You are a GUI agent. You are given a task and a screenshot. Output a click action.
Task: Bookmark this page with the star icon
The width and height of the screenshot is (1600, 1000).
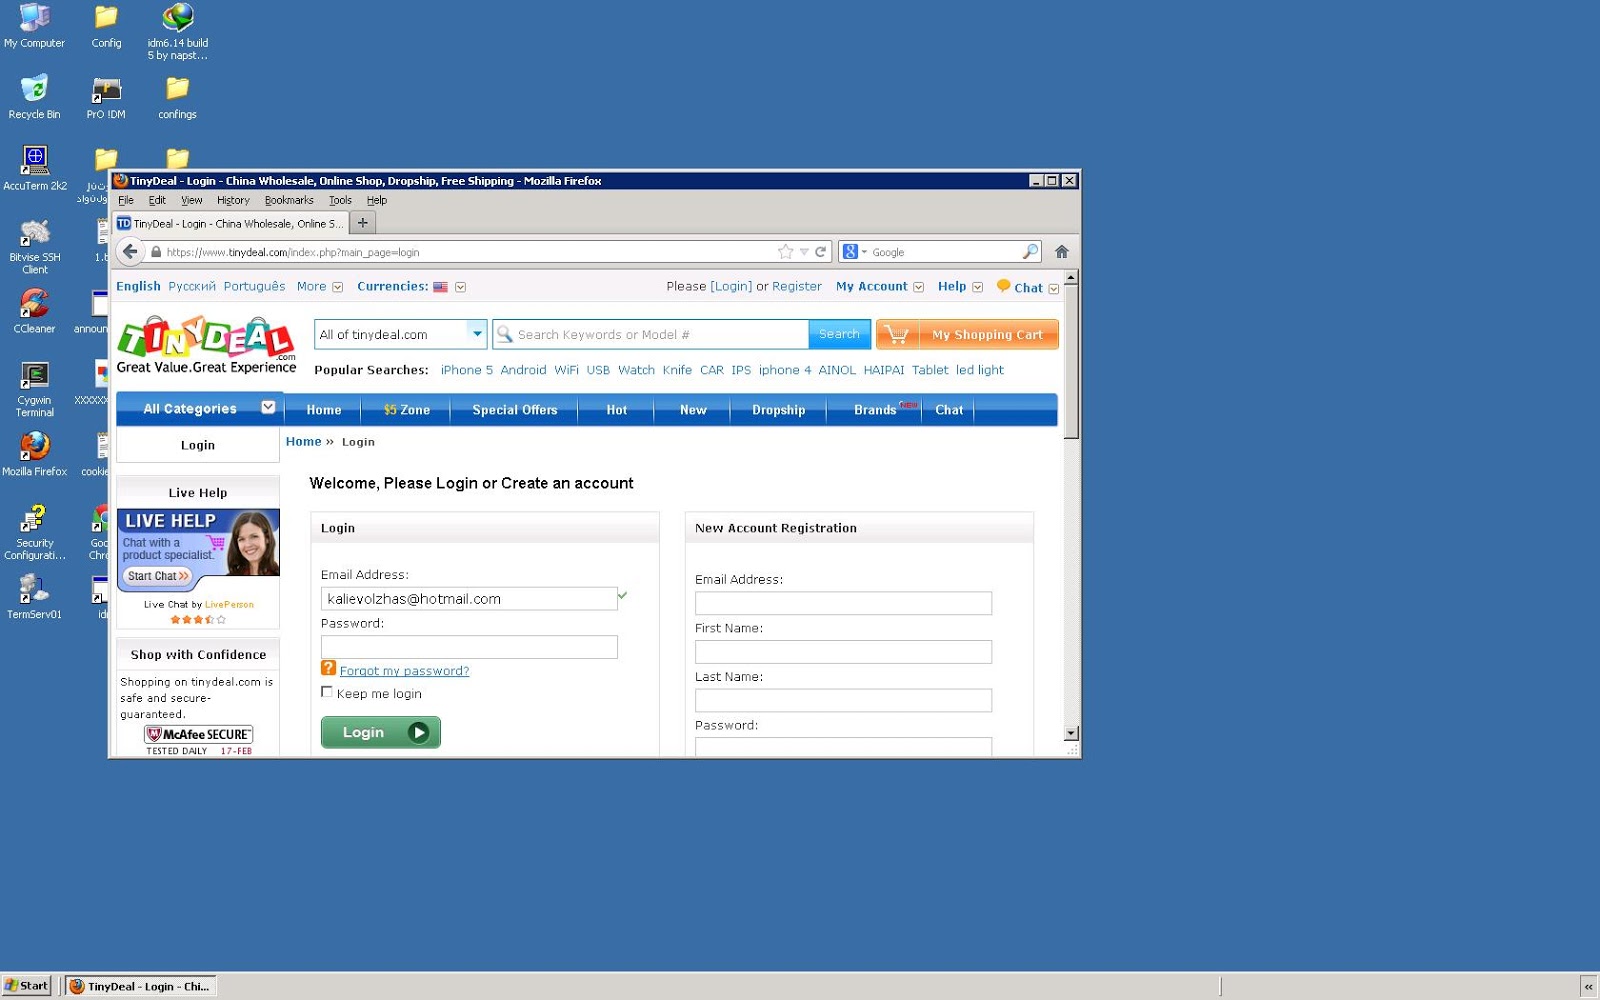(x=786, y=252)
